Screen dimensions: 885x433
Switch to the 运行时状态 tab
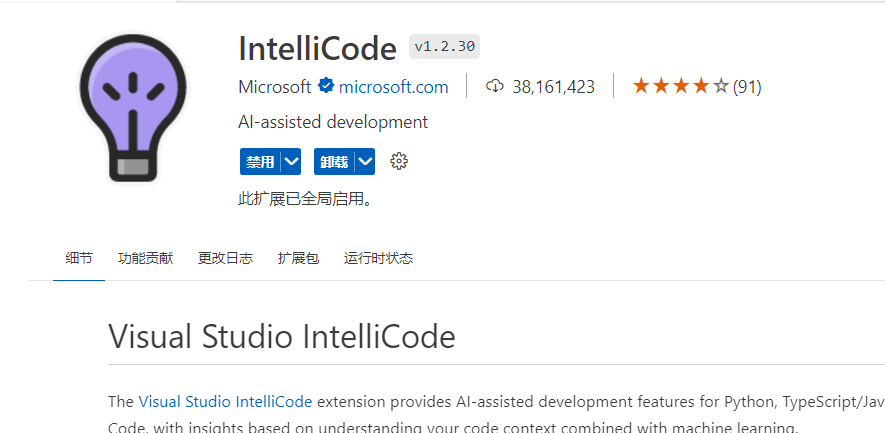pos(379,259)
